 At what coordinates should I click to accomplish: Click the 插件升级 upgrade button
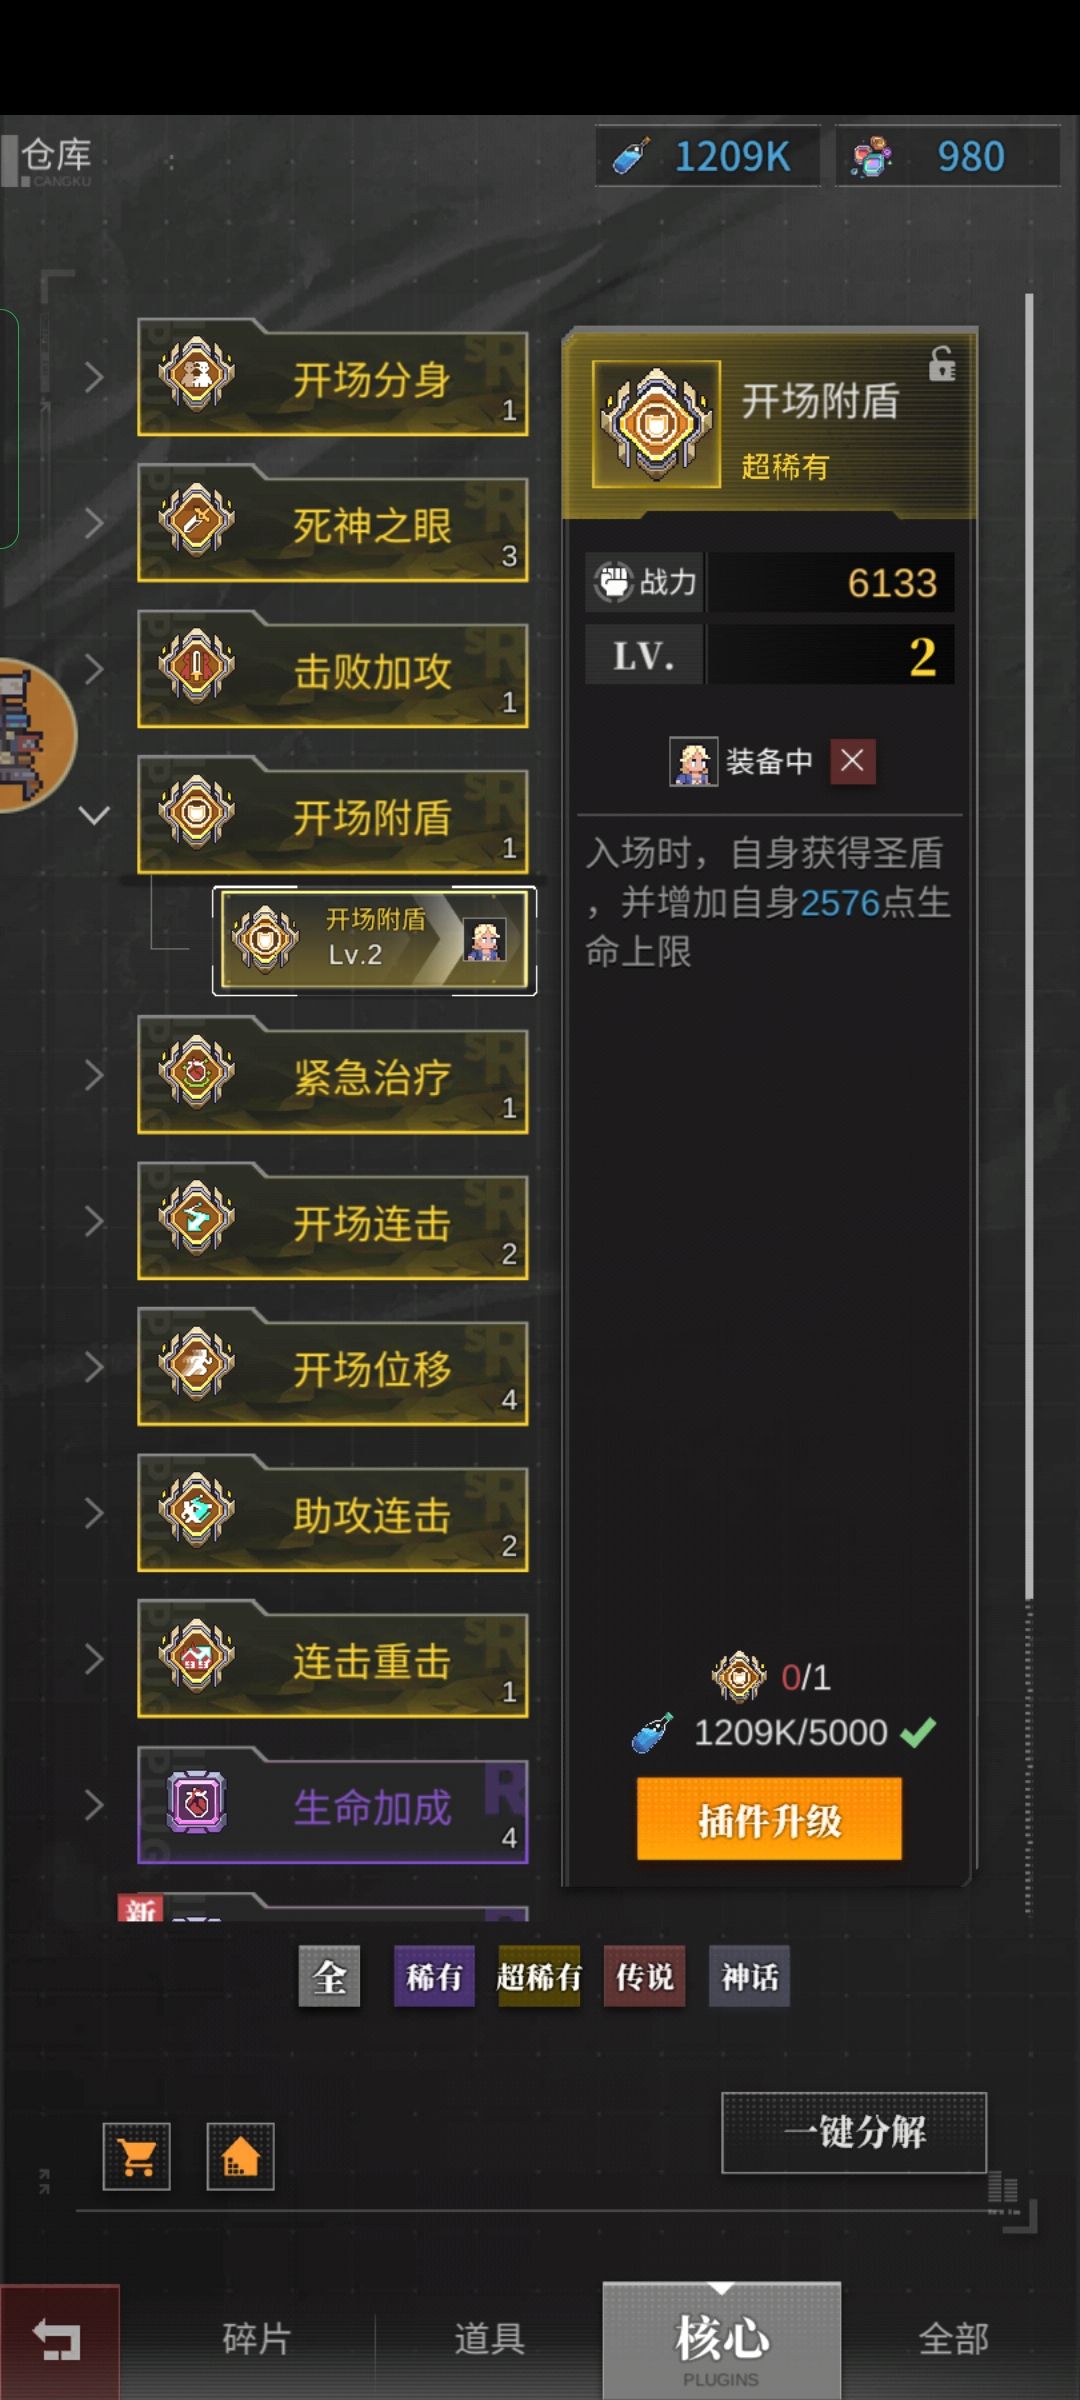click(x=769, y=1819)
